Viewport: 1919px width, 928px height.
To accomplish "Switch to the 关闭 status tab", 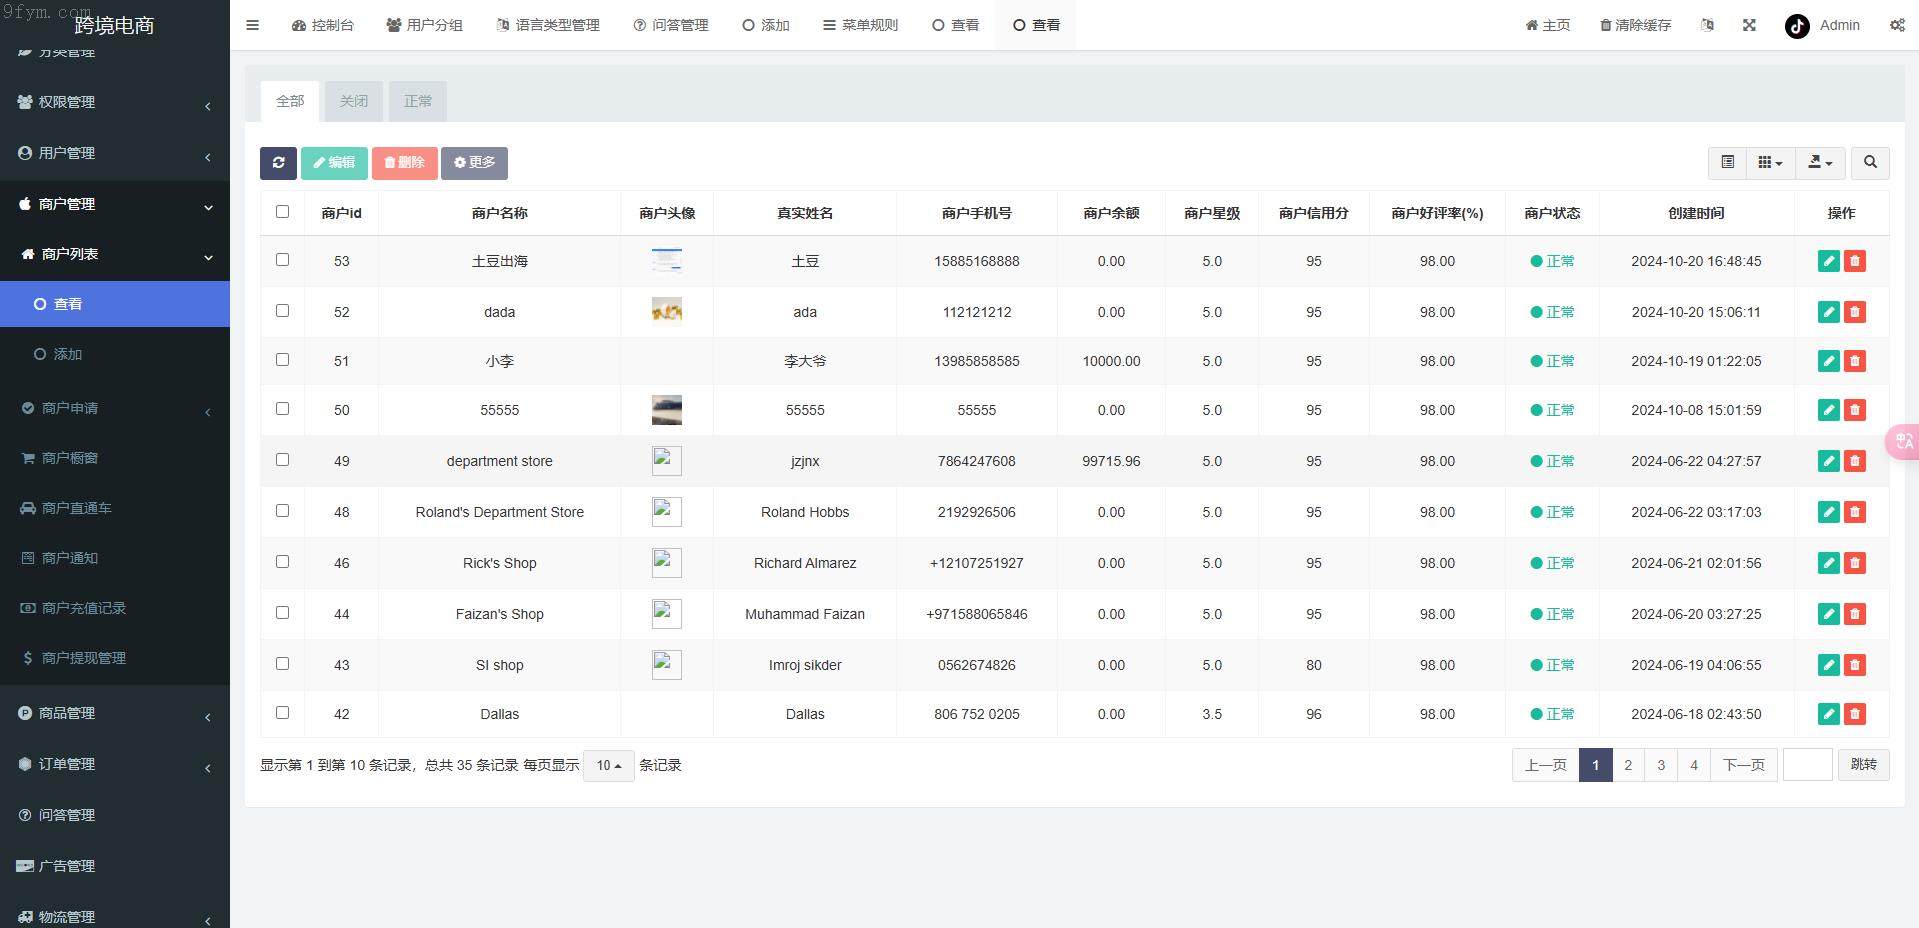I will (x=354, y=101).
